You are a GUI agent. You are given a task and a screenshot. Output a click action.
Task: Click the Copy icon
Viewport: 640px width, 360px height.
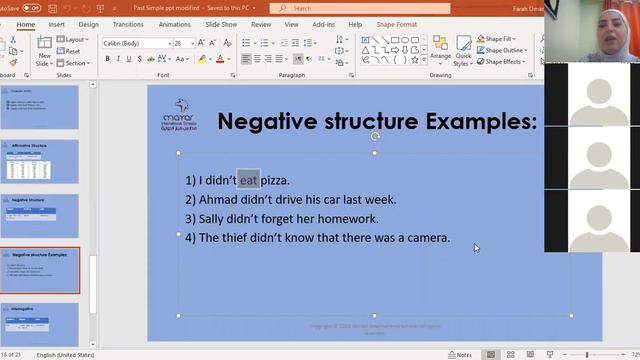(13, 51)
